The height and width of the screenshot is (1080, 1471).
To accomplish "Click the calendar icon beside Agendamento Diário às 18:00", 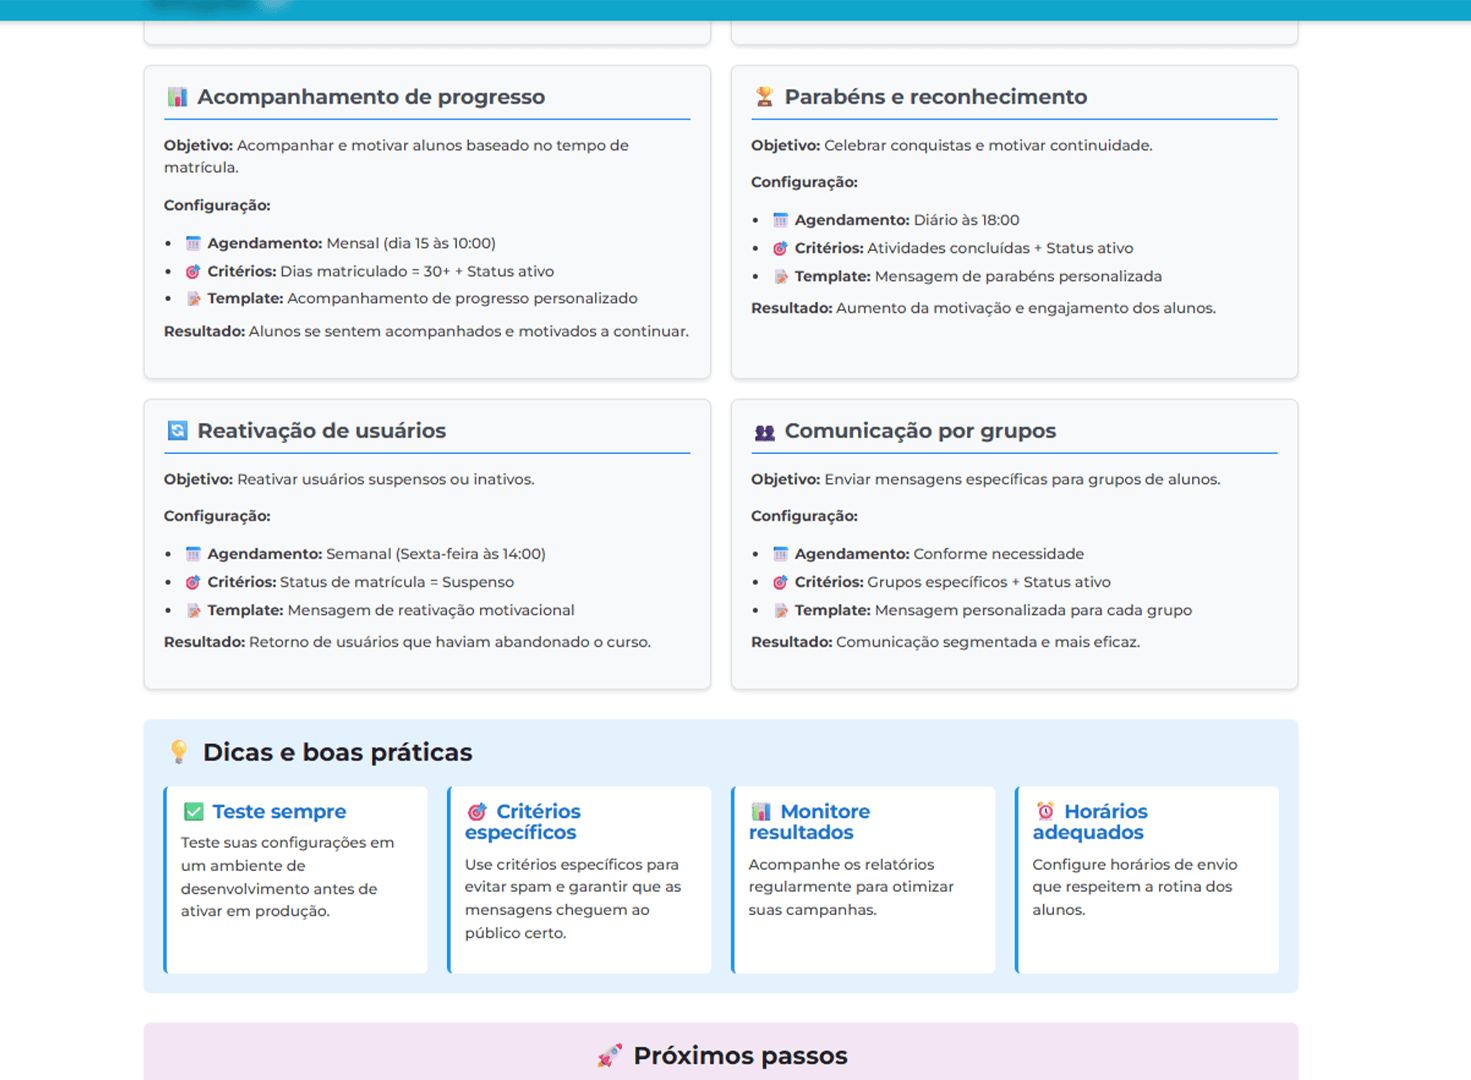I will pos(781,220).
